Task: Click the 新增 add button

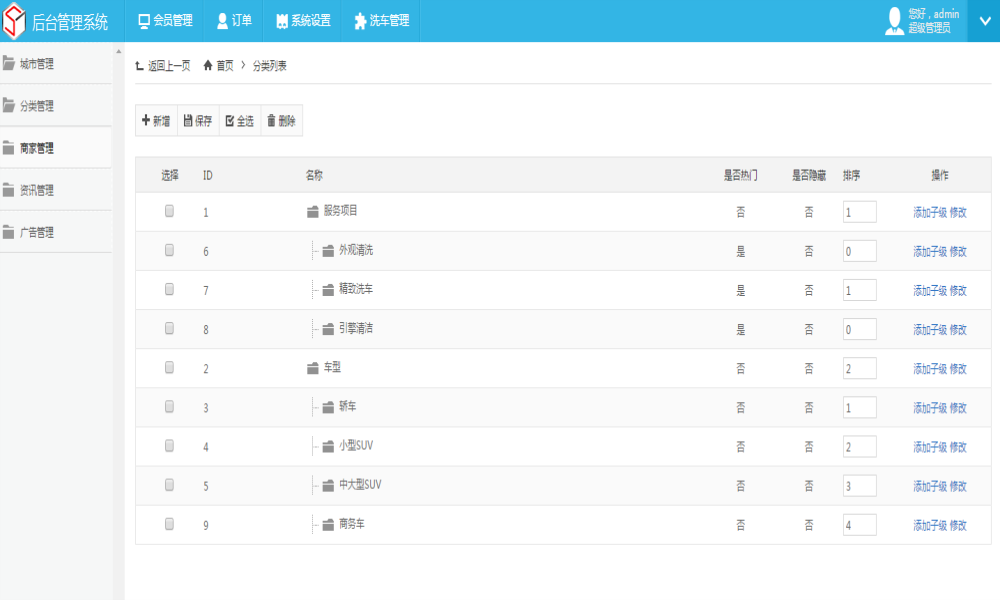Action: [156, 121]
